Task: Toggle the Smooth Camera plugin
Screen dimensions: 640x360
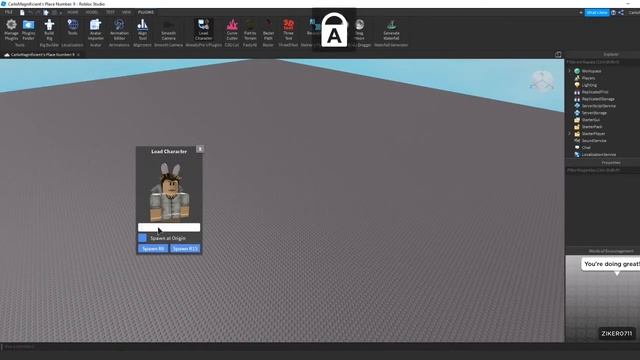Action: click(169, 30)
